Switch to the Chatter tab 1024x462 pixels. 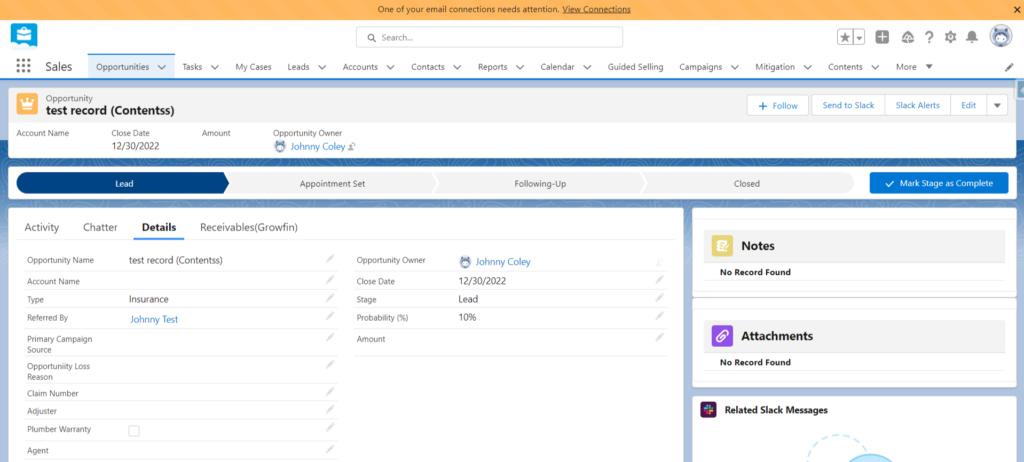(100, 227)
